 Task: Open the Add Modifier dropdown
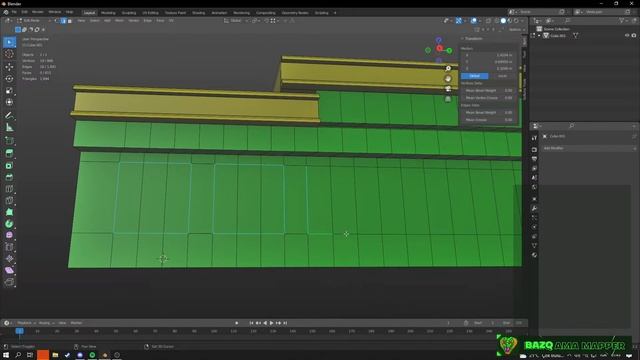point(589,148)
